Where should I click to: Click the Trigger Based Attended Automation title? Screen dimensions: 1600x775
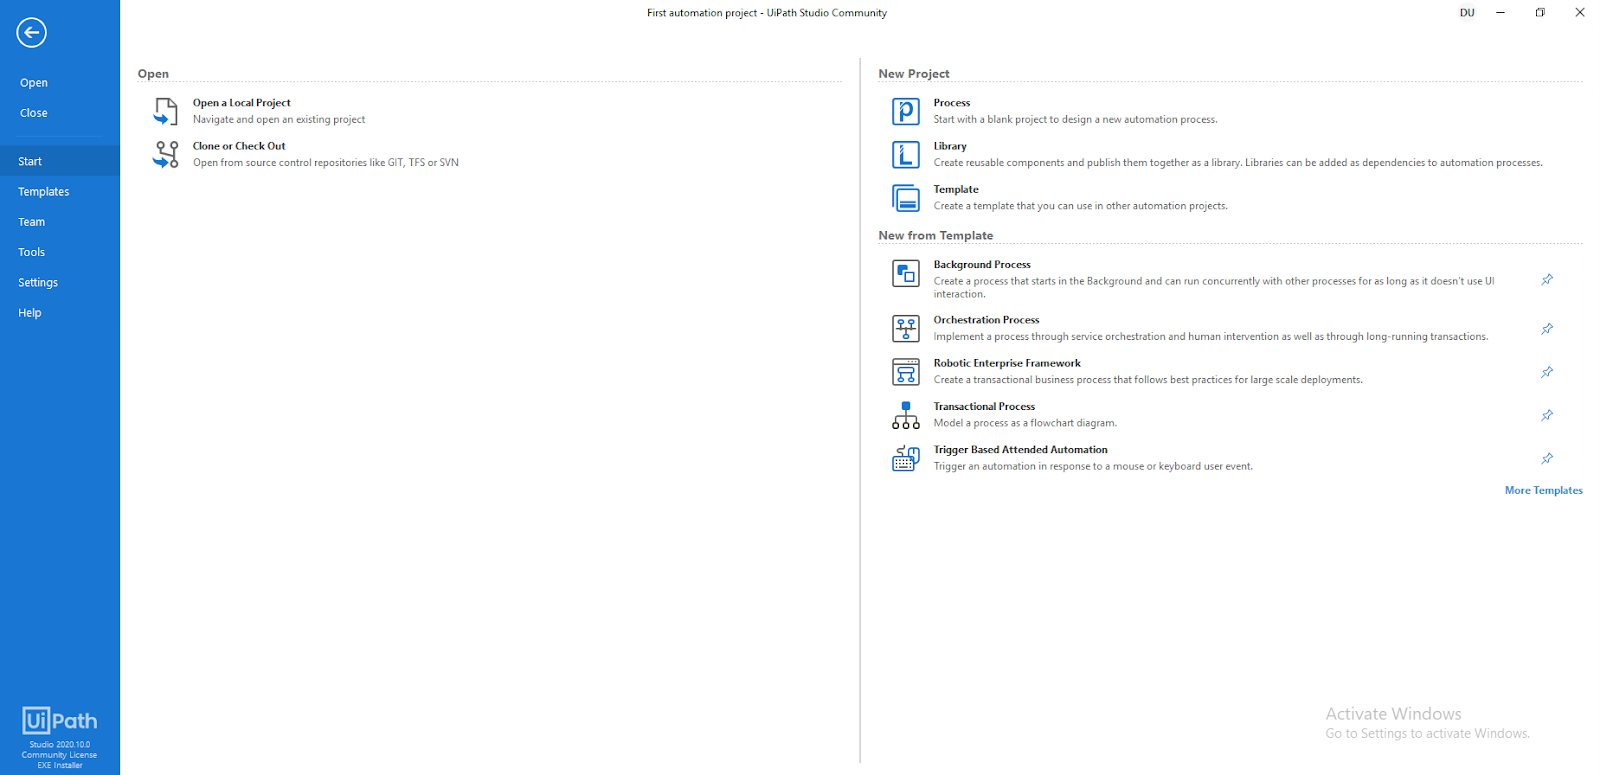pos(1020,450)
